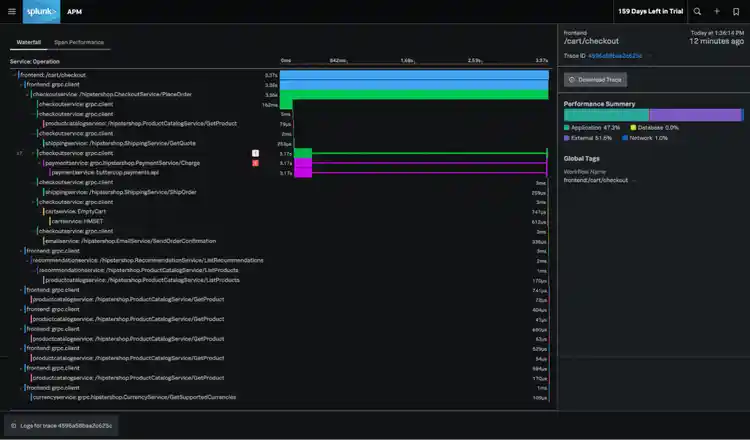Open the bookmark icon in header

[735, 11]
